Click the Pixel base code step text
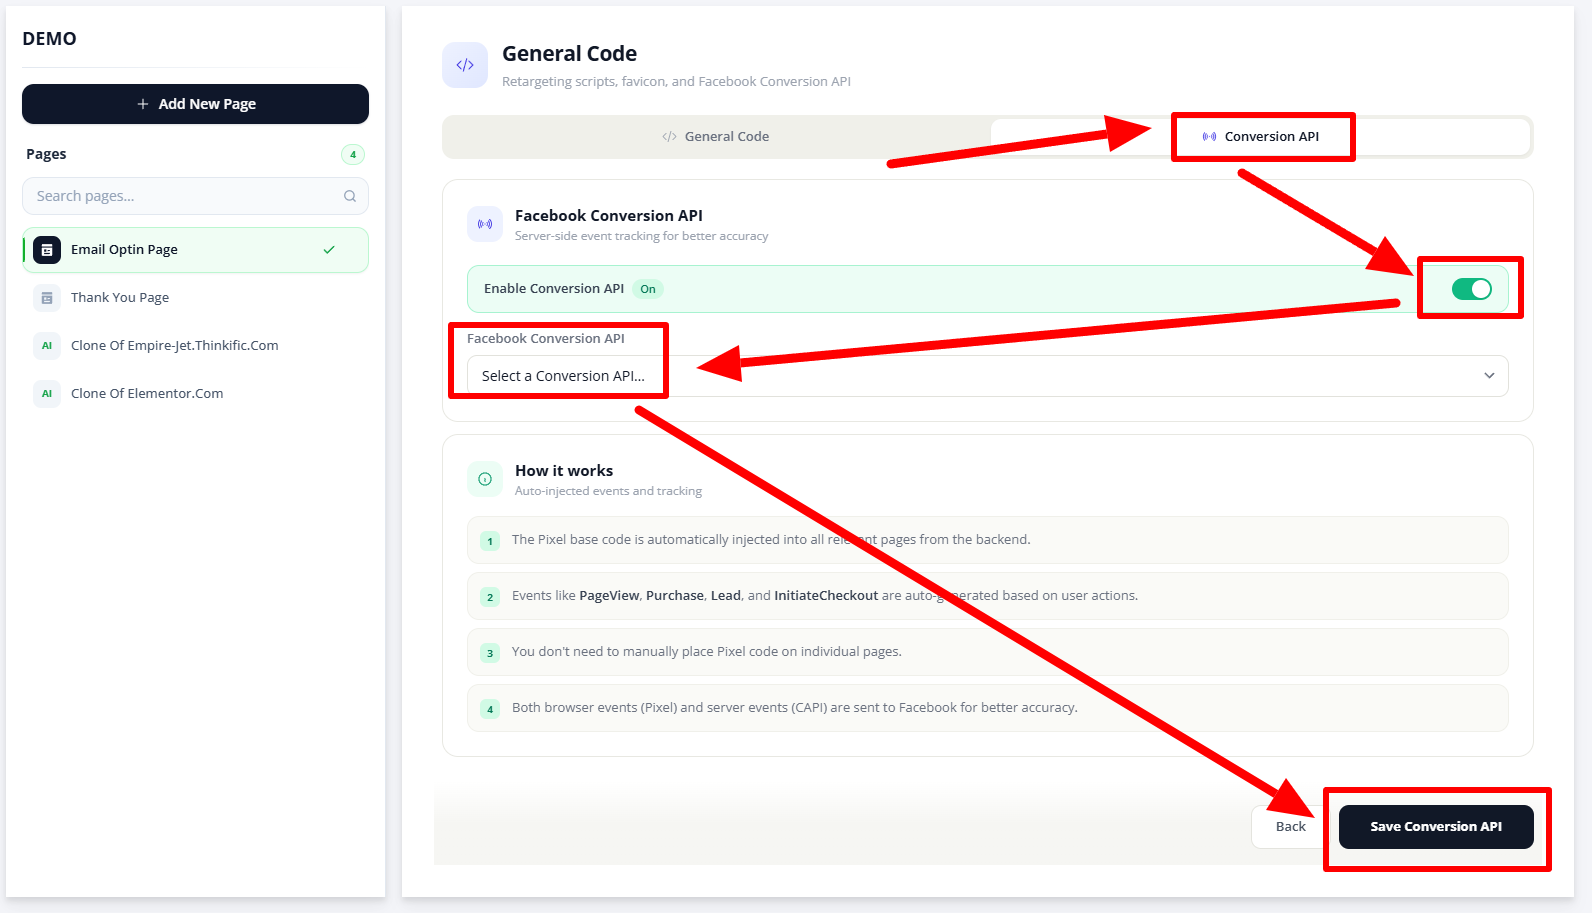The height and width of the screenshot is (913, 1592). coord(771,540)
